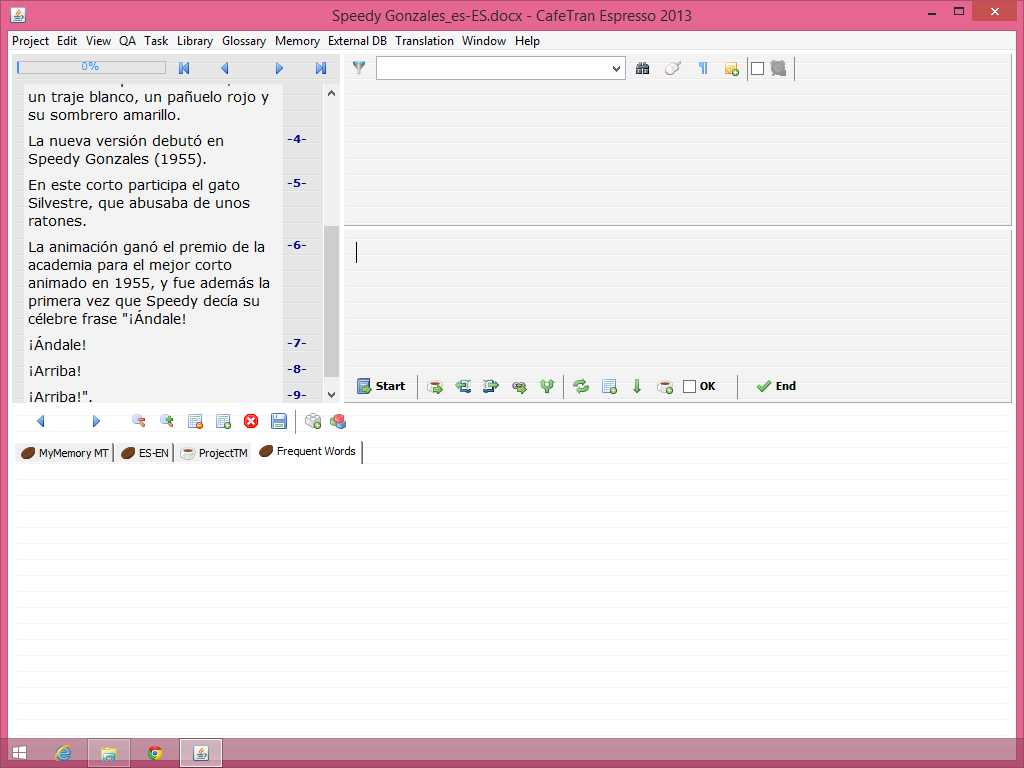1024x768 pixels.
Task: Click the blue floppy disk save icon
Action: [279, 421]
